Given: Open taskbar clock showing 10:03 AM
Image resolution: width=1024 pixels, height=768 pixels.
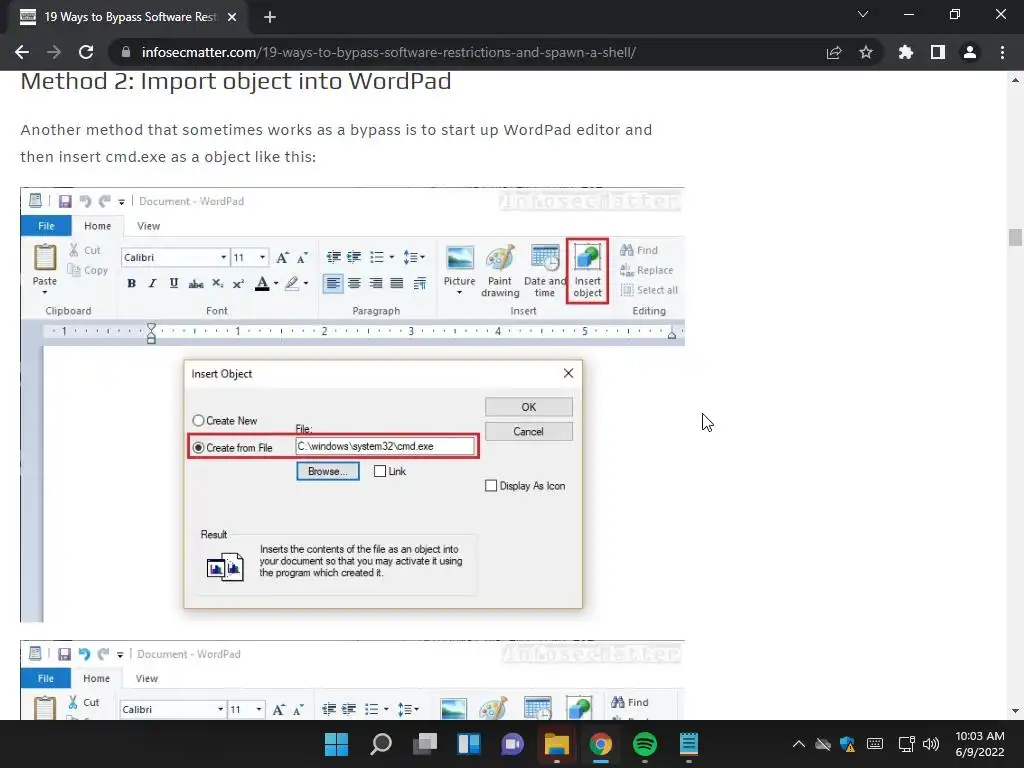Looking at the screenshot, I should coord(980,744).
